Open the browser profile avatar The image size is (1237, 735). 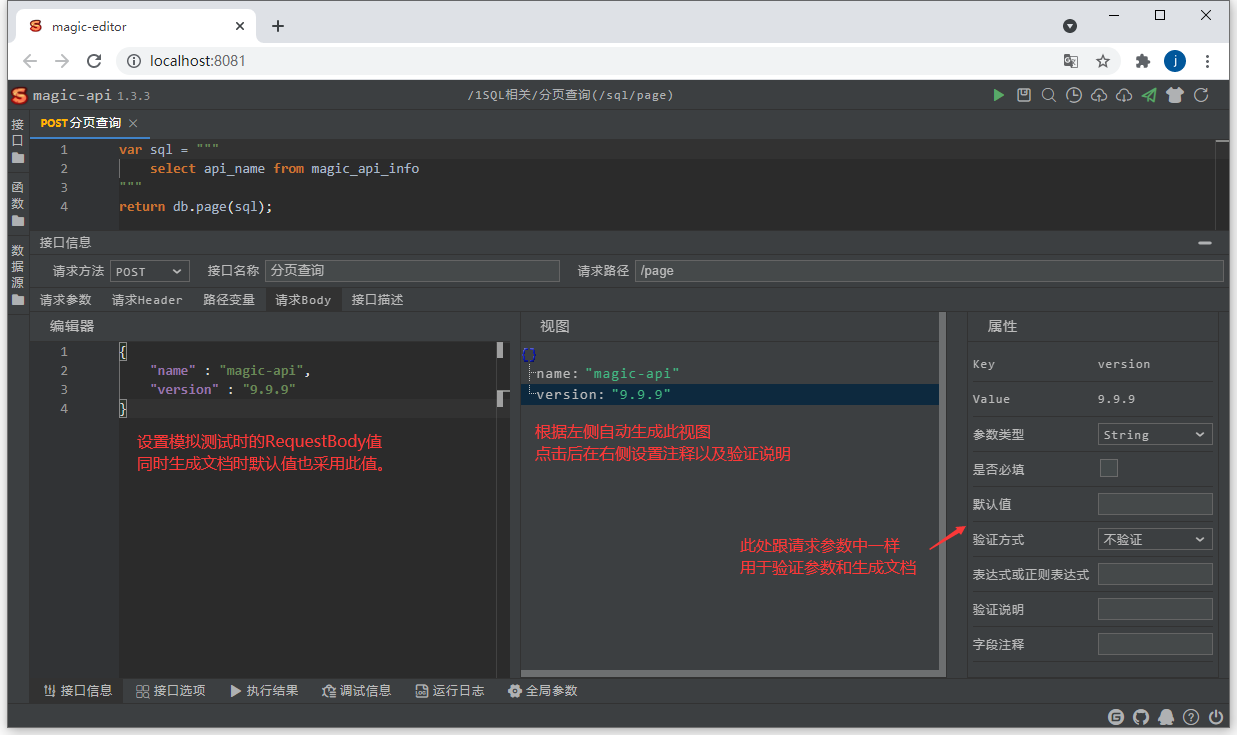tap(1175, 61)
